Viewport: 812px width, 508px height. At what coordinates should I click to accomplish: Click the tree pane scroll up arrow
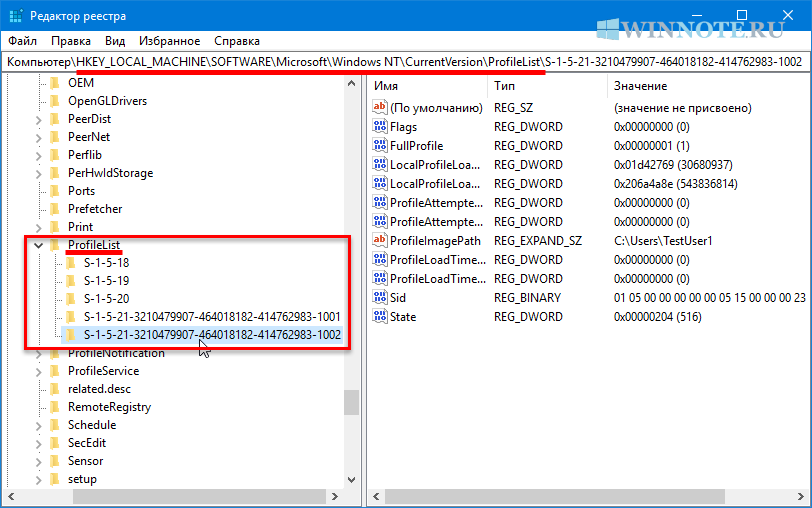coord(352,83)
